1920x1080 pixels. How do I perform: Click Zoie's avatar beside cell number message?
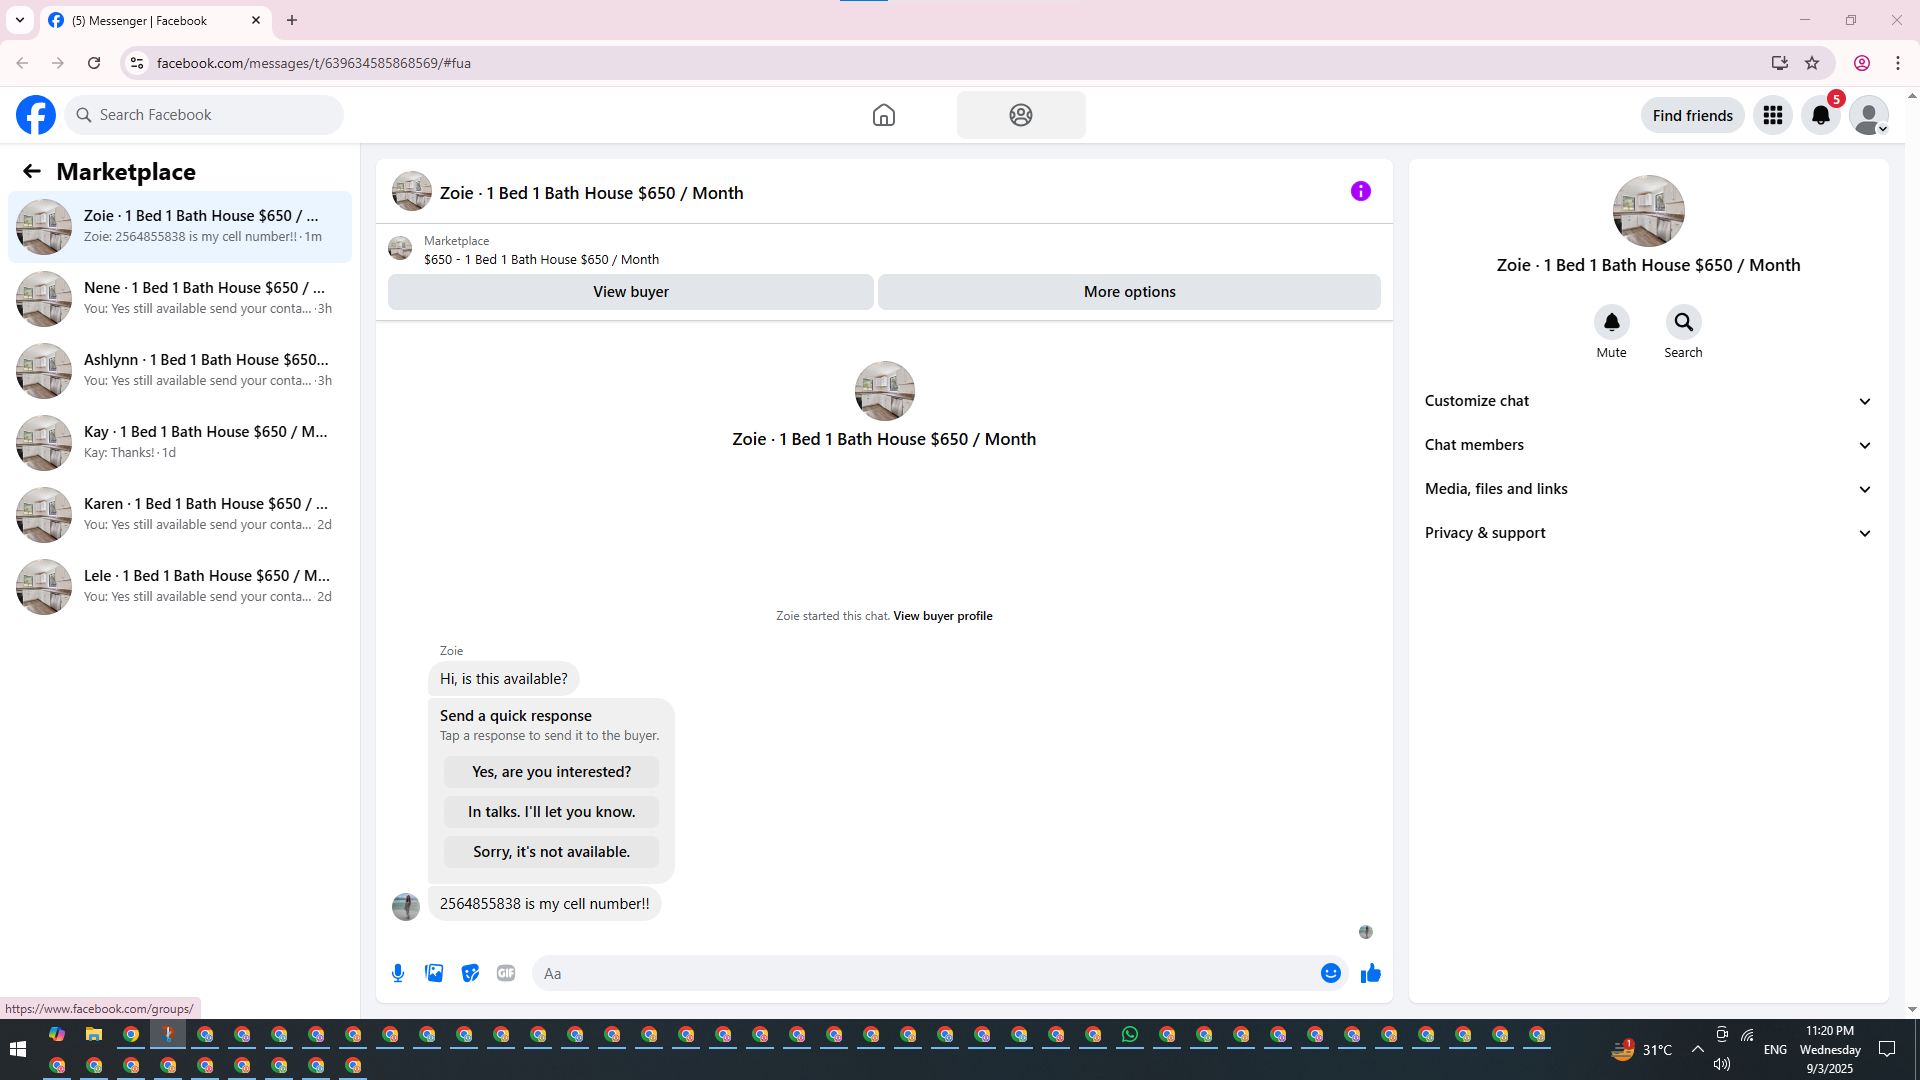tap(406, 906)
